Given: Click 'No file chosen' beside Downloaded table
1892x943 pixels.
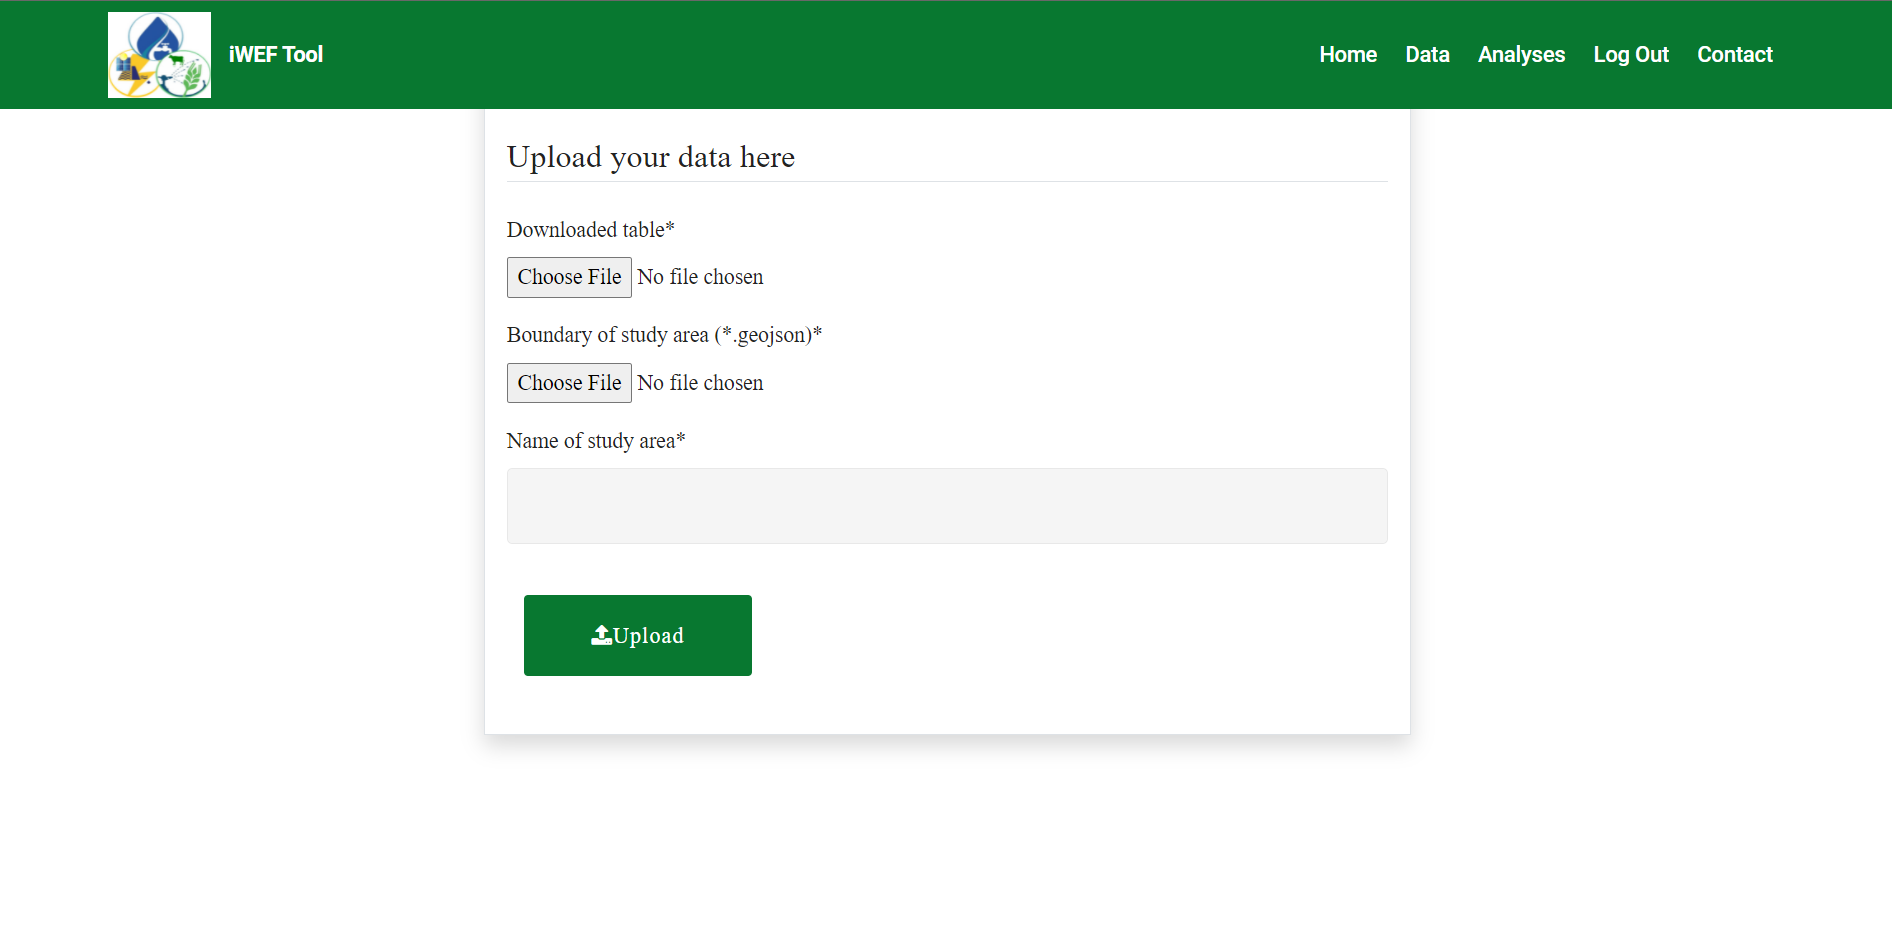Looking at the screenshot, I should pos(700,277).
